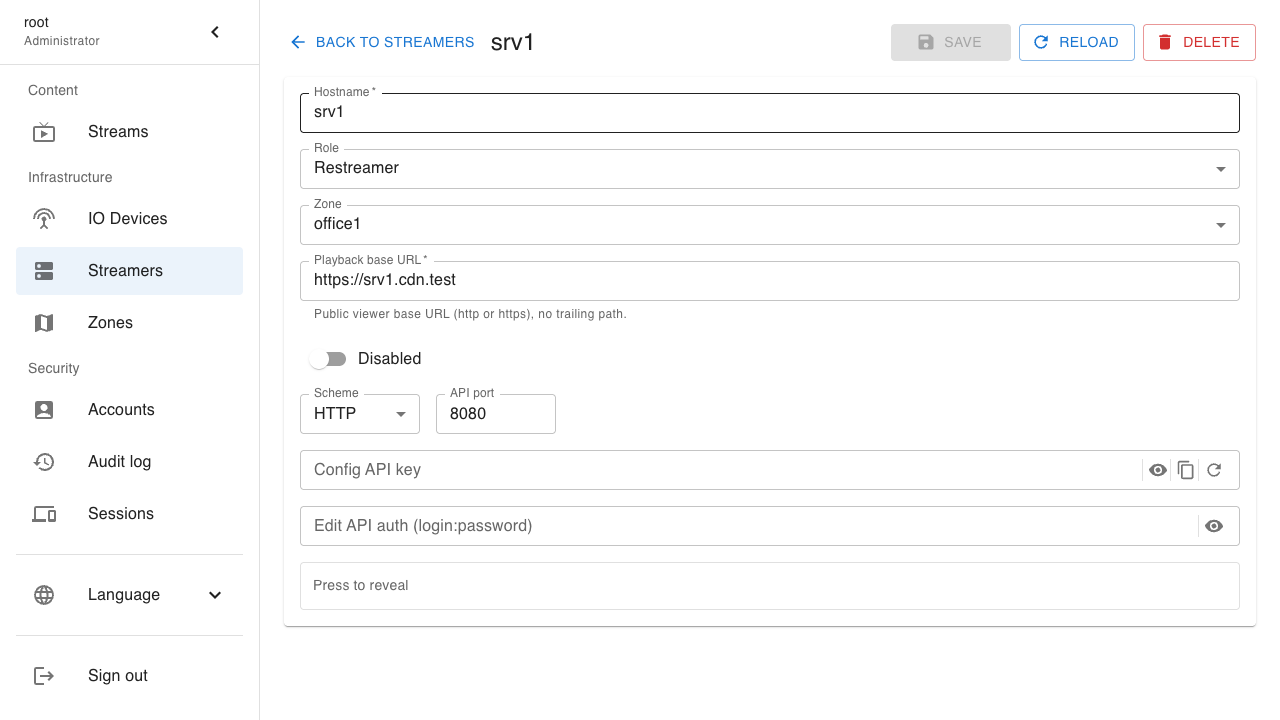The image size is (1280, 720).
Task: Show the Edit API auth password
Action: coord(1214,525)
